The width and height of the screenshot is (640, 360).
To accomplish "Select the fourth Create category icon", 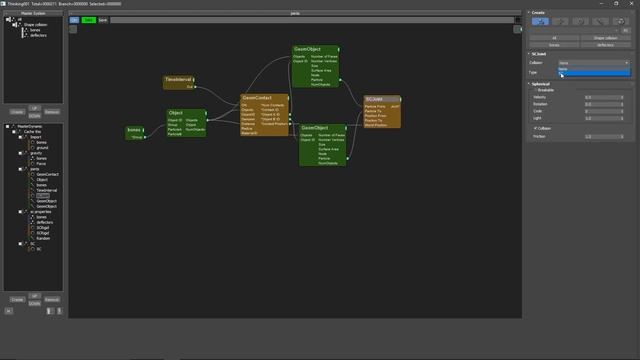I will tap(600, 21).
